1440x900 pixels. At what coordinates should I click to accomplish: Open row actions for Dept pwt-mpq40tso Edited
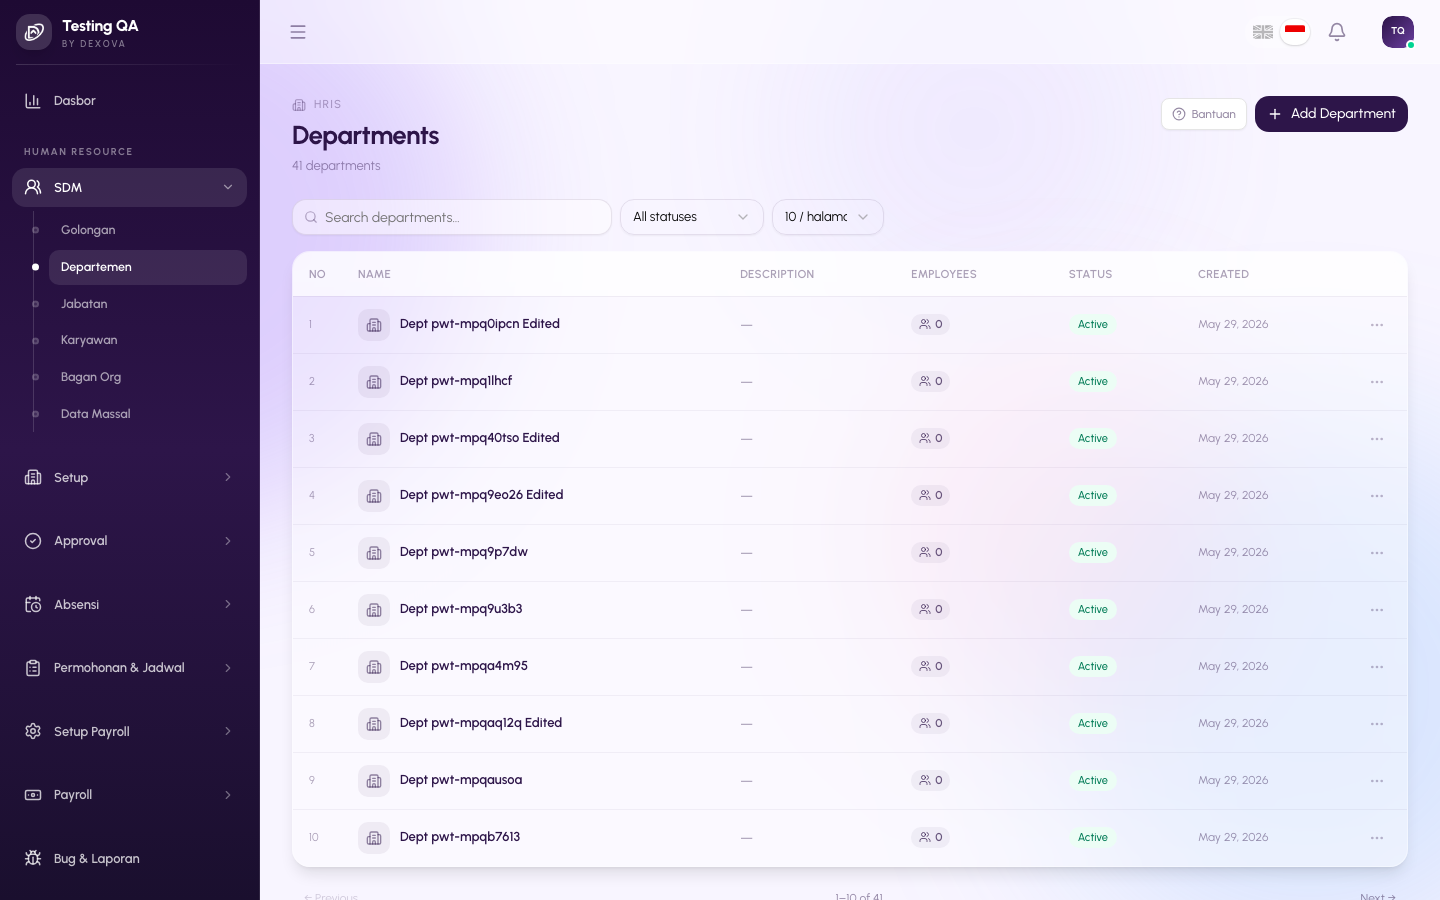click(x=1377, y=439)
